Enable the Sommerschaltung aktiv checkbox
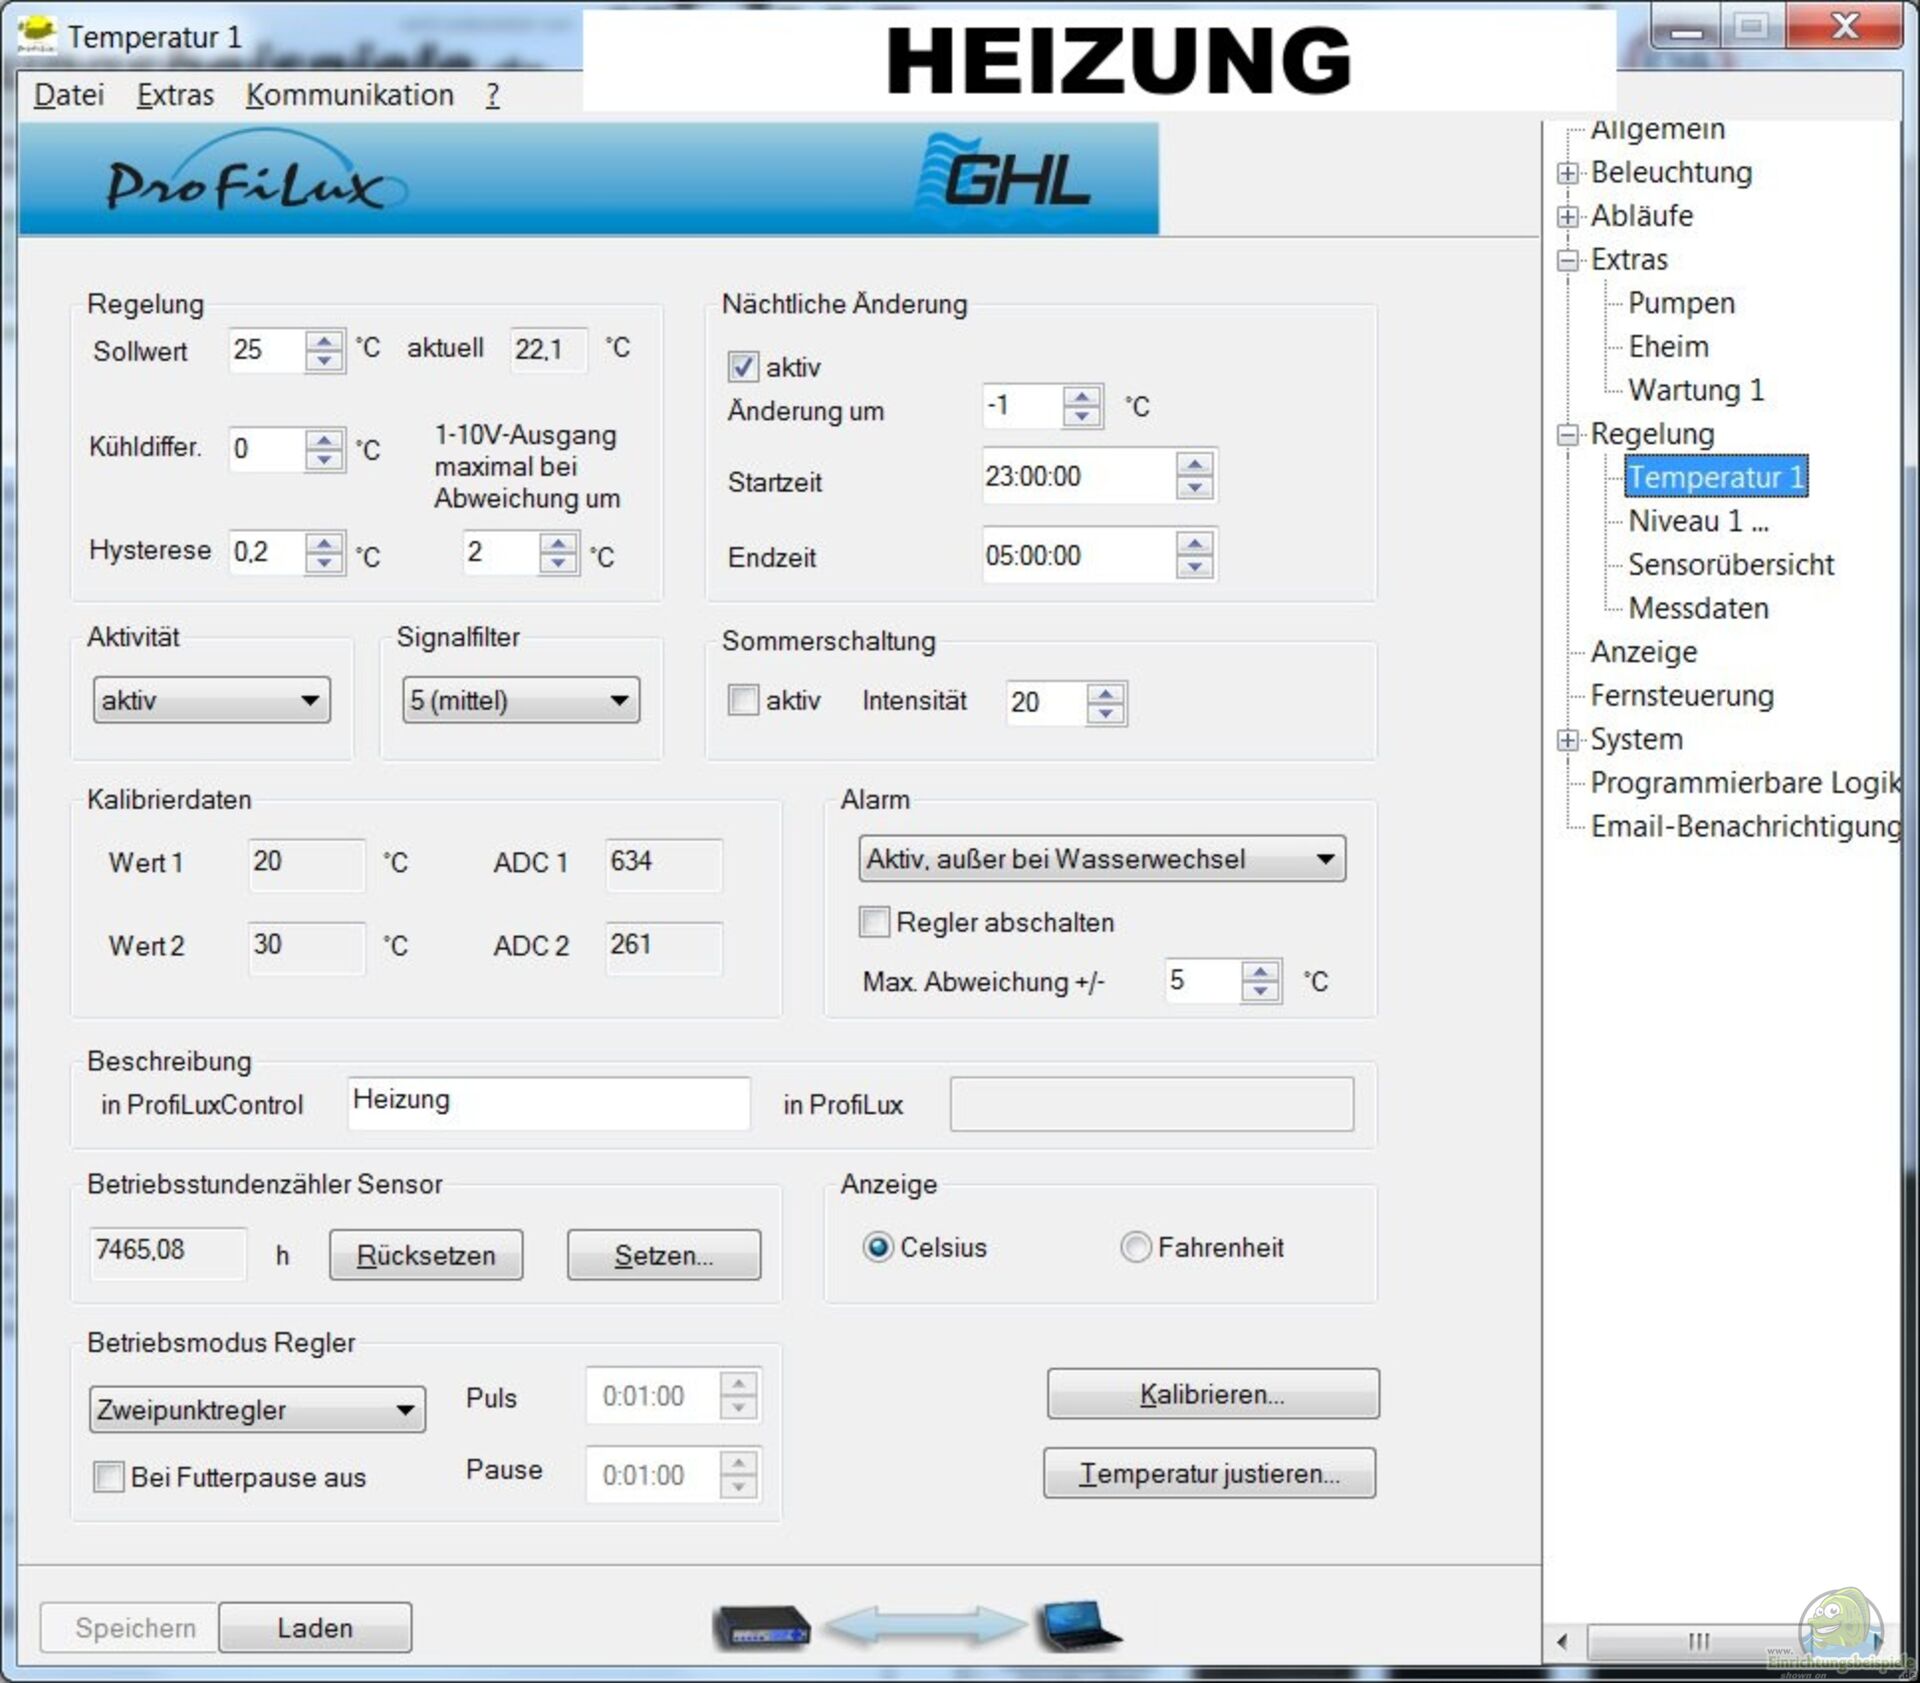1920x1683 pixels. 742,700
